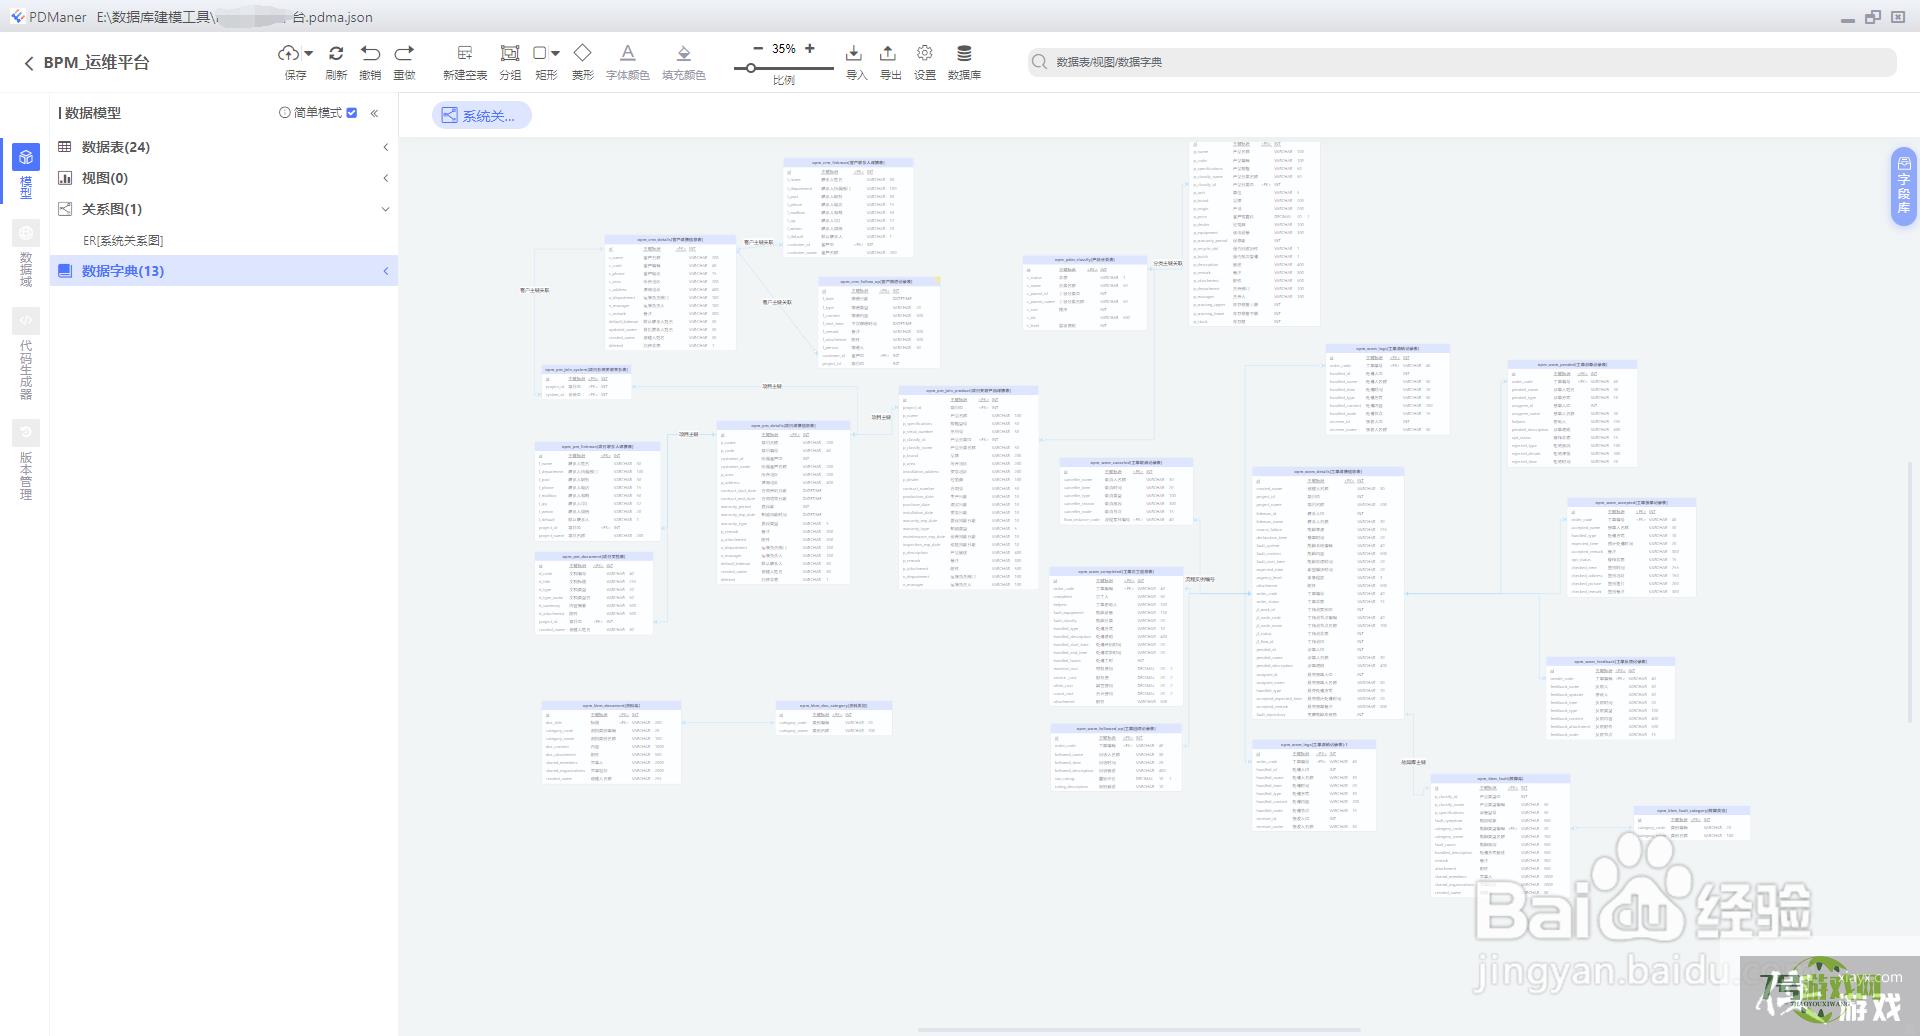The image size is (1920, 1036).
Task: Switch to the Model (模型) sidebar tab
Action: (x=26, y=171)
